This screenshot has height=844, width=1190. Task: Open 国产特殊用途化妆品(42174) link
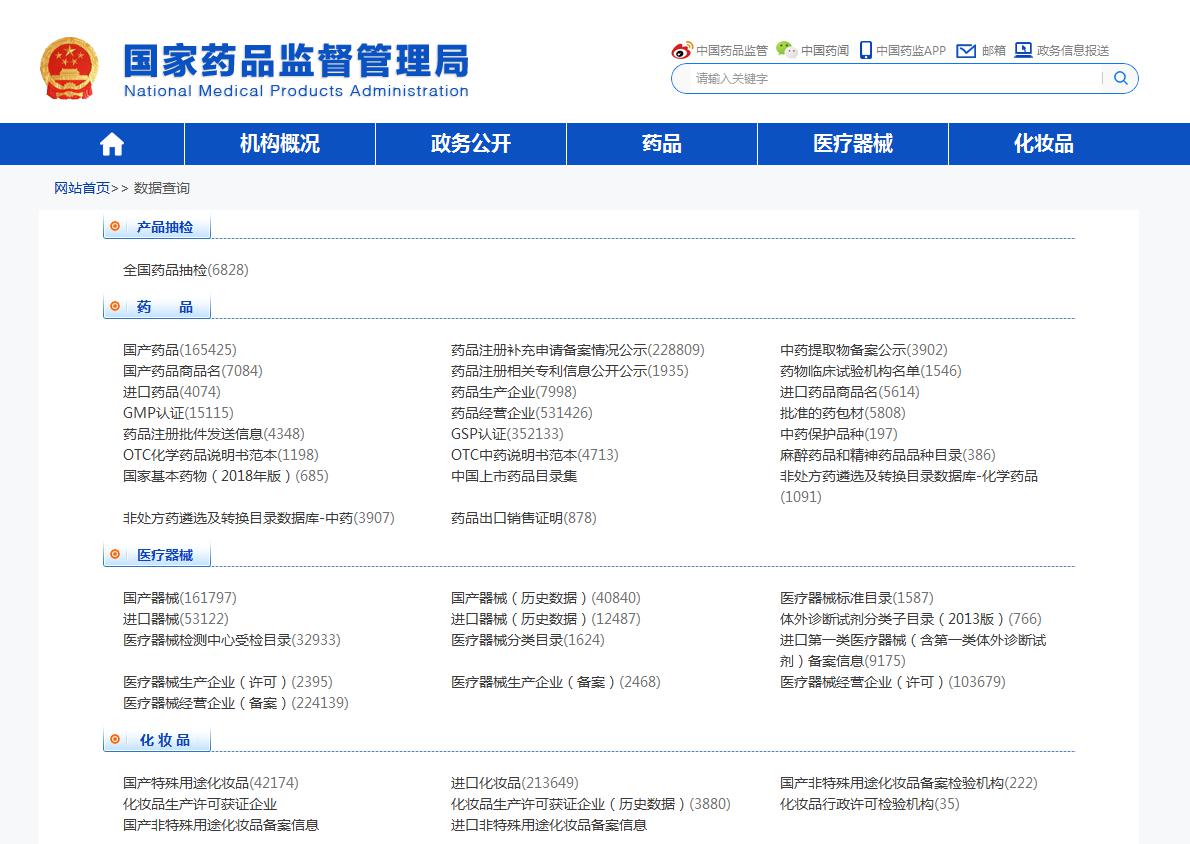[211, 783]
